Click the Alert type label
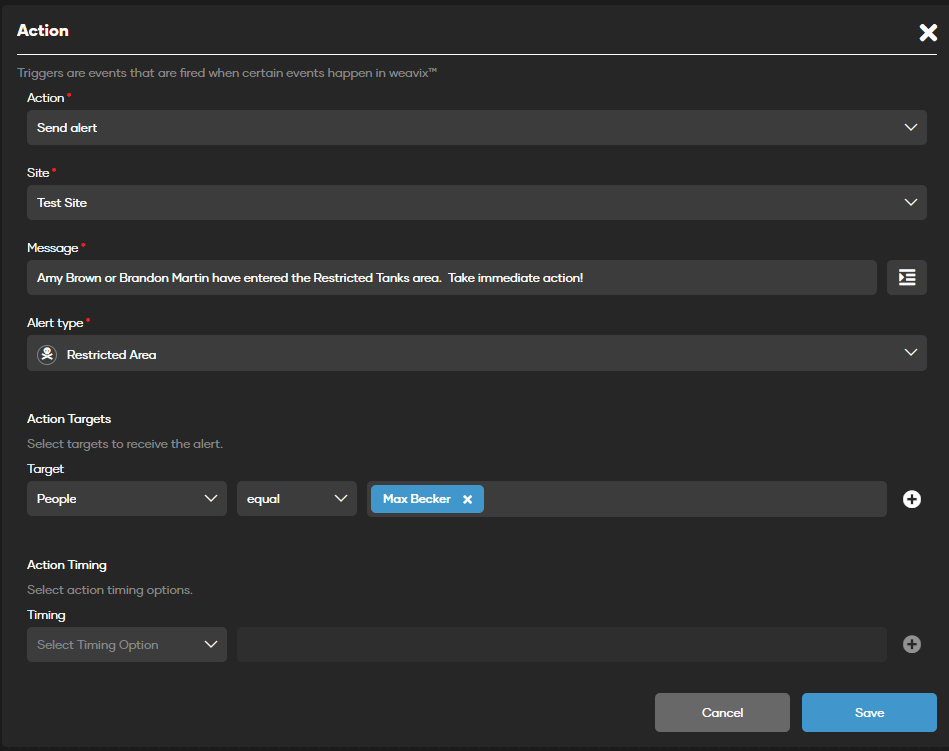The image size is (949, 751). 55,323
